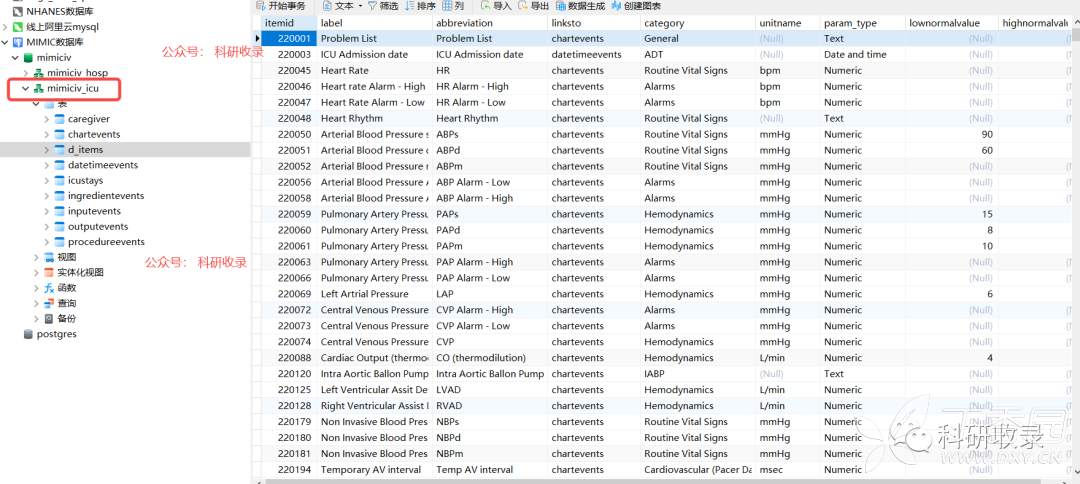Image resolution: width=1080 pixels, height=484 pixels.
Task: Select the chartevents table in the tree
Action: (93, 134)
